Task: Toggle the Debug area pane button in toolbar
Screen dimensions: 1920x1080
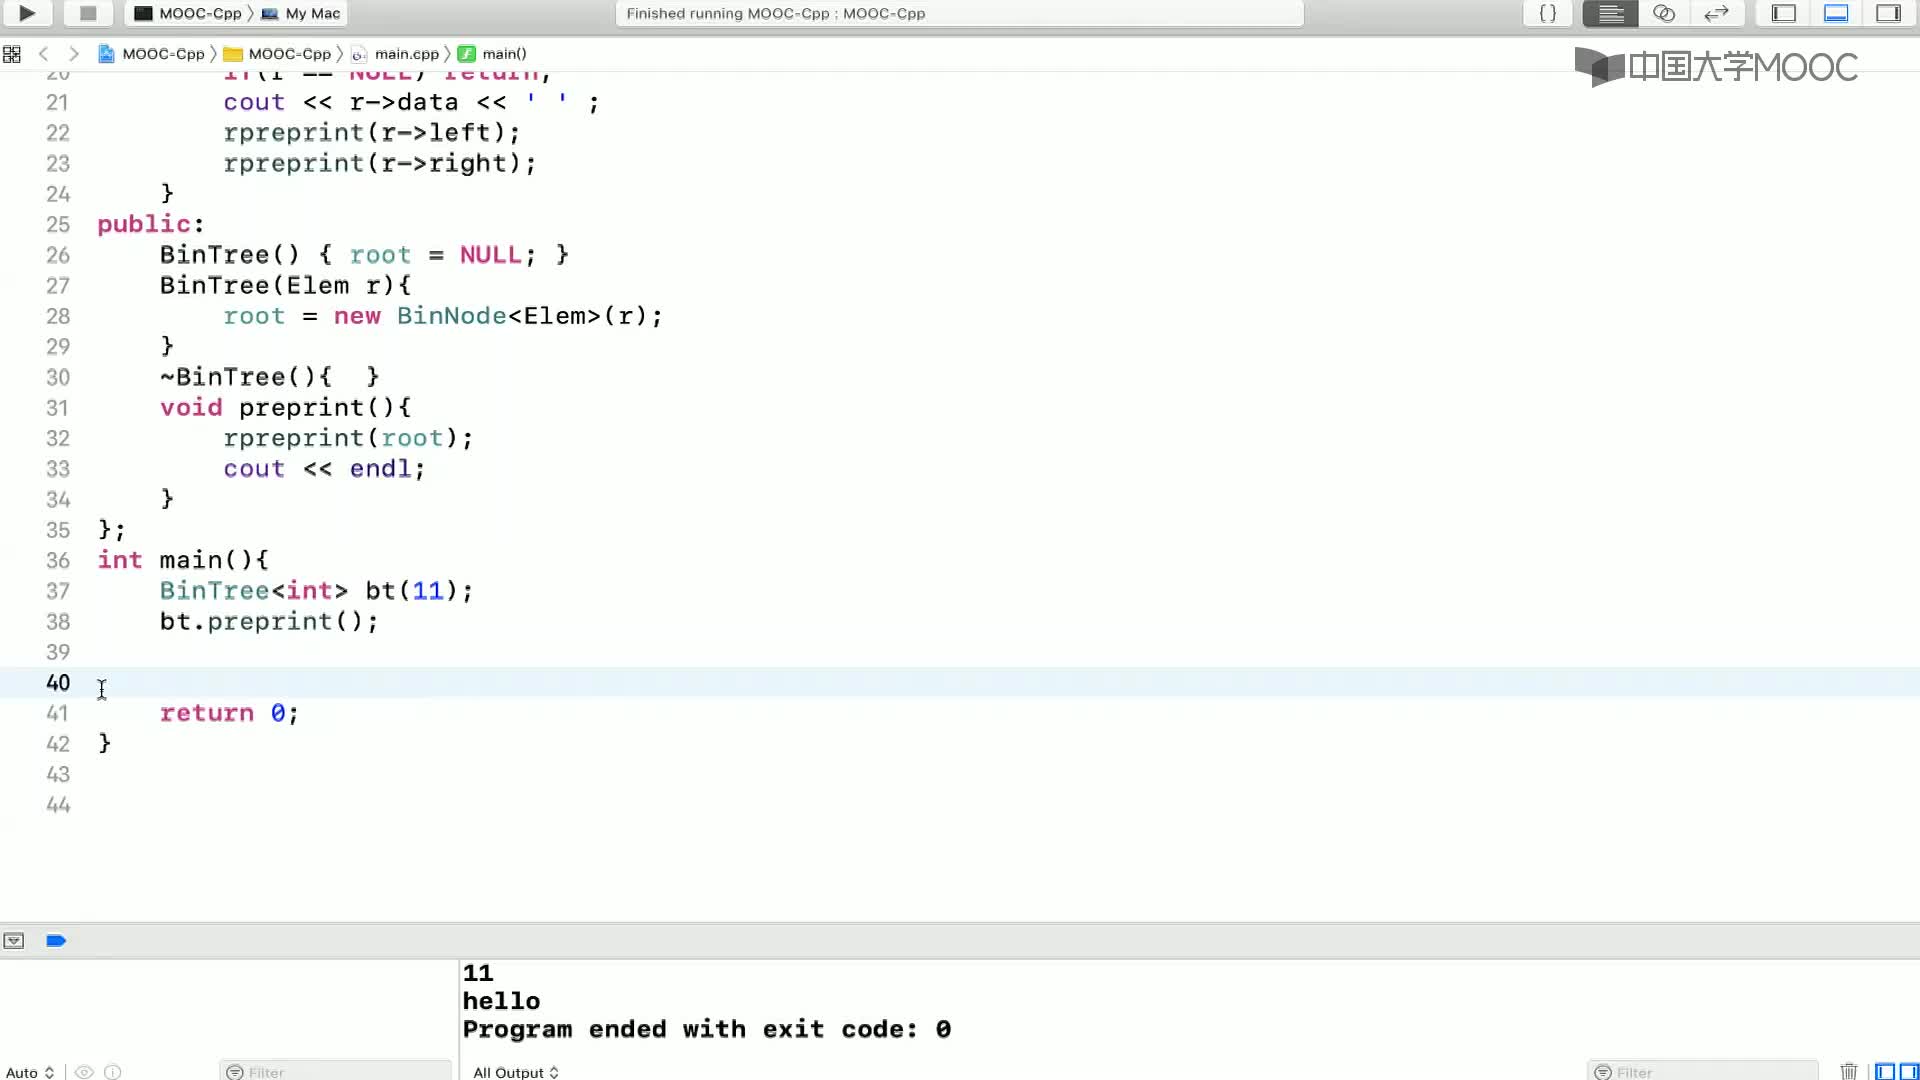Action: click(x=1836, y=13)
